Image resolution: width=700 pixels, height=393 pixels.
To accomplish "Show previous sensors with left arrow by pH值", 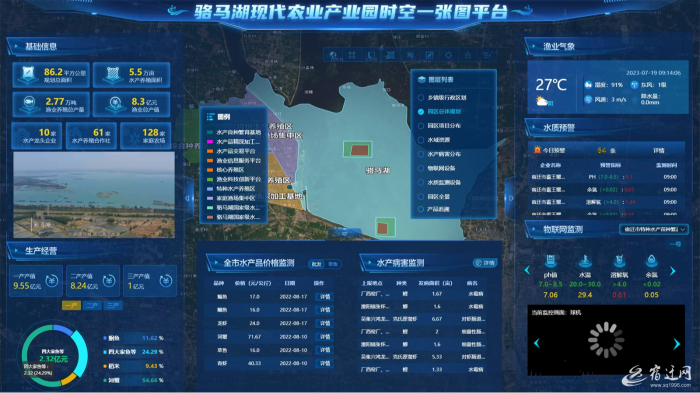I will [x=527, y=270].
